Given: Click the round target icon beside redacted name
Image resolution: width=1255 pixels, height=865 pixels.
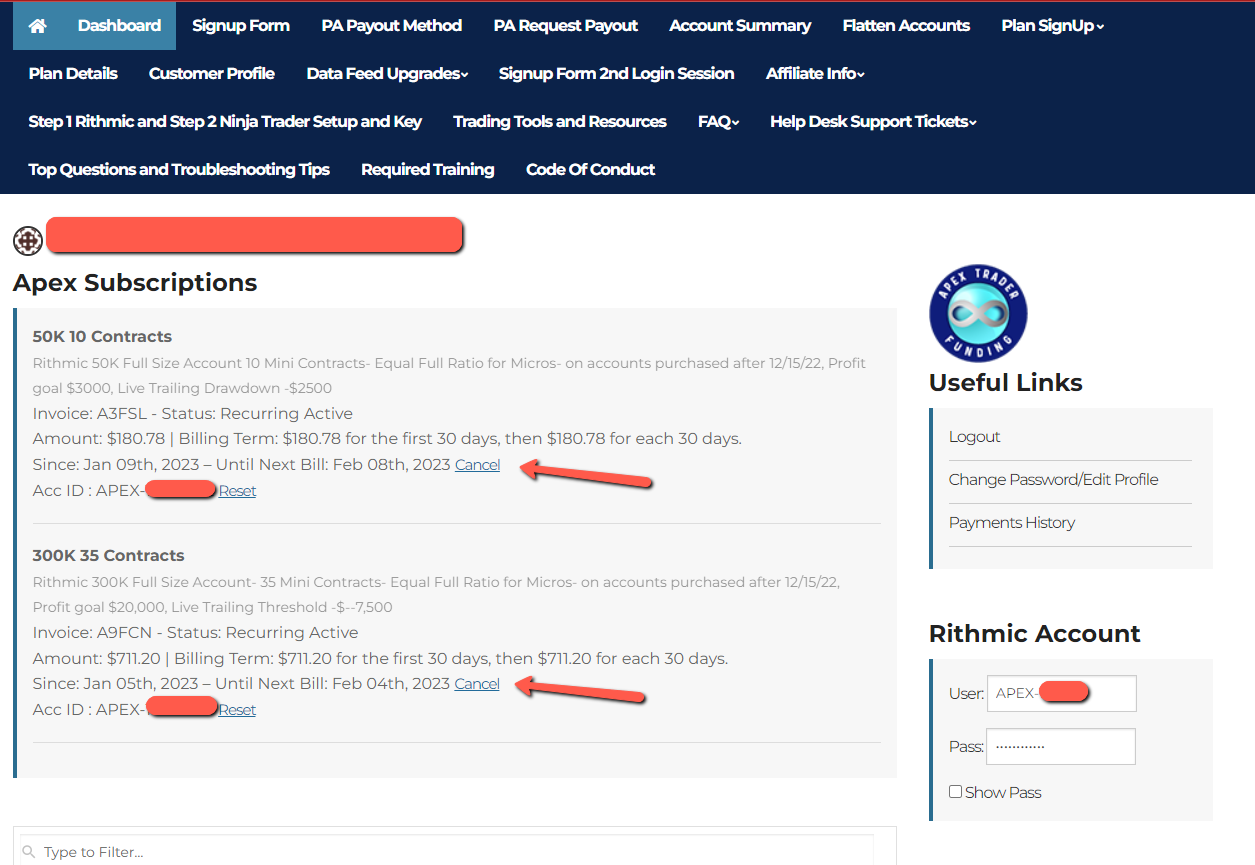Looking at the screenshot, I should point(28,241).
